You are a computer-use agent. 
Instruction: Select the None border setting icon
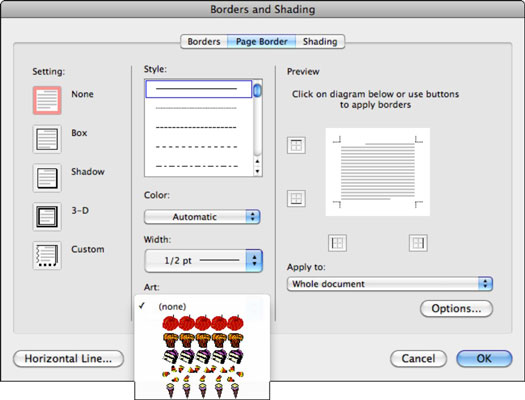pos(47,100)
